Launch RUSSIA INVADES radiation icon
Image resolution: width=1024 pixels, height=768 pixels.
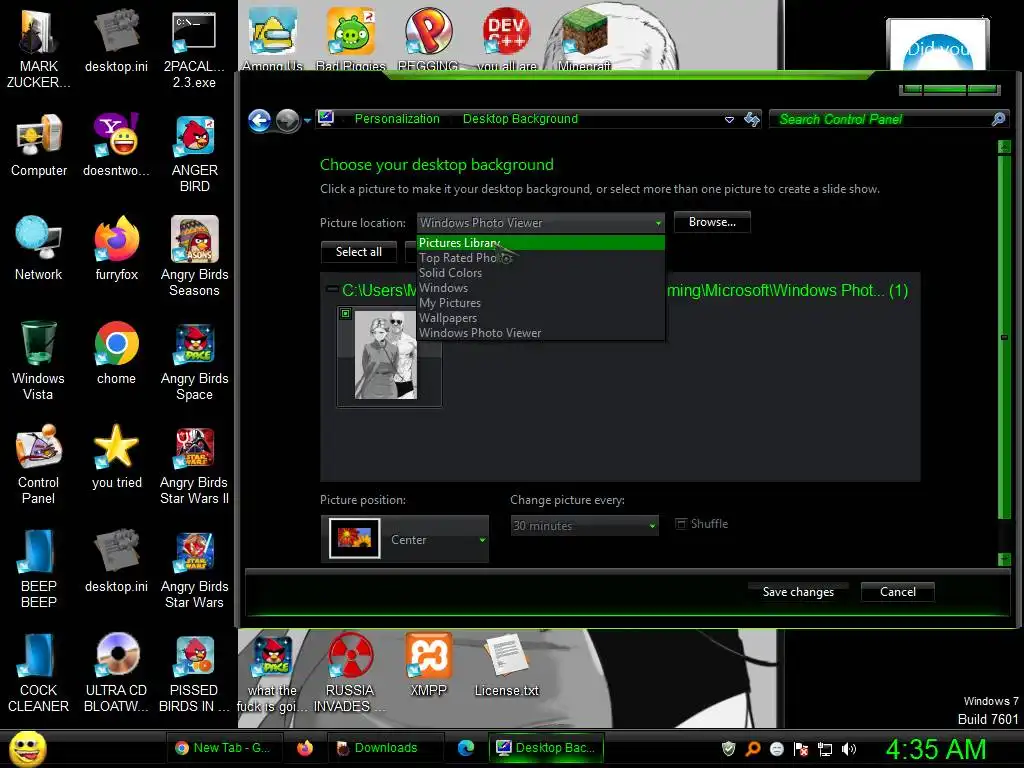(x=350, y=673)
